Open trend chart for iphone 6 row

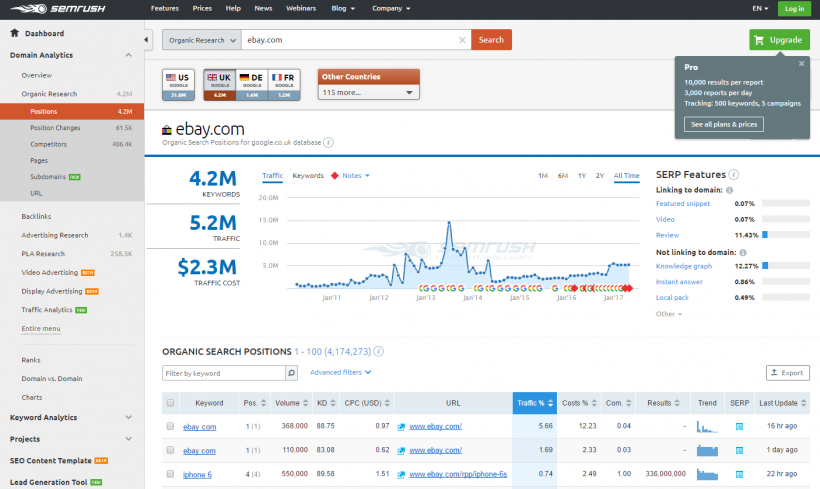[x=707, y=474]
